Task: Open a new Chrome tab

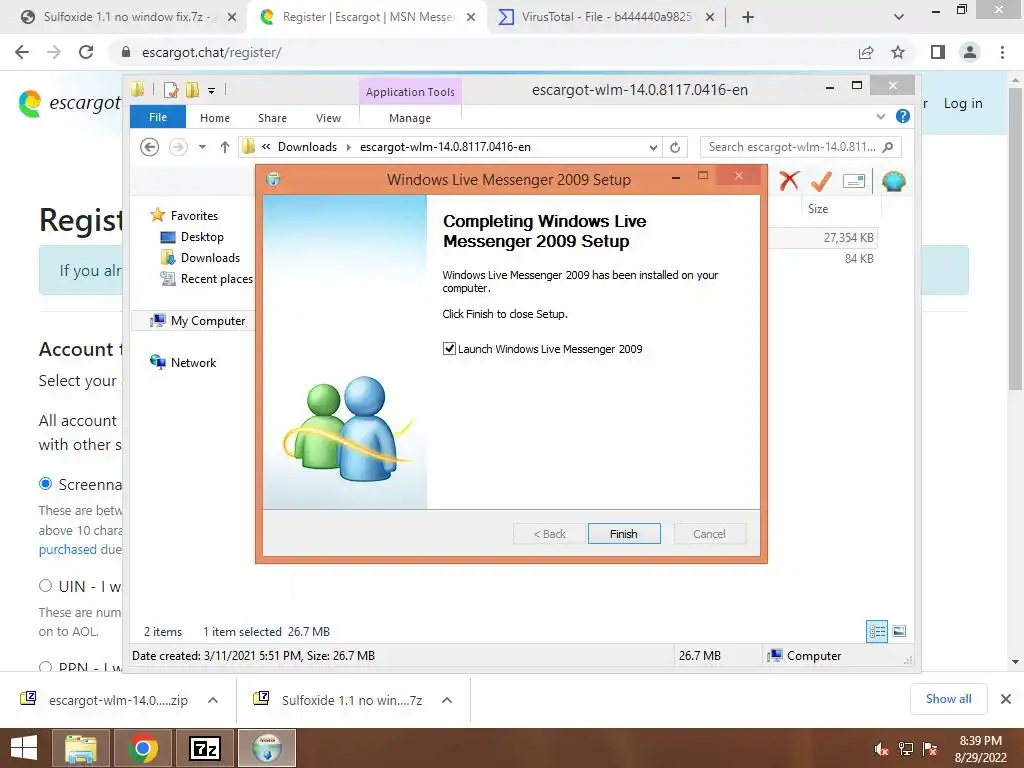Action: pyautogui.click(x=748, y=17)
